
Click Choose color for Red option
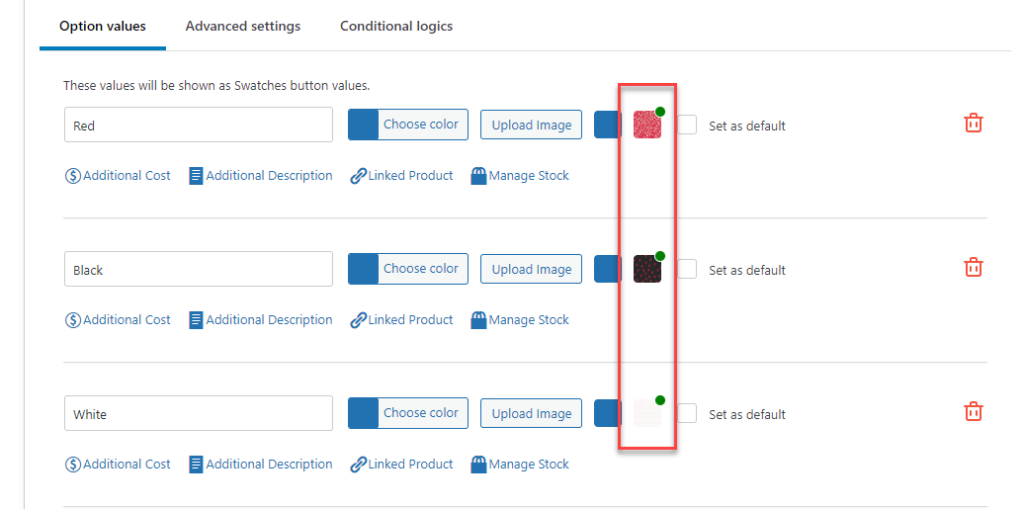421,125
